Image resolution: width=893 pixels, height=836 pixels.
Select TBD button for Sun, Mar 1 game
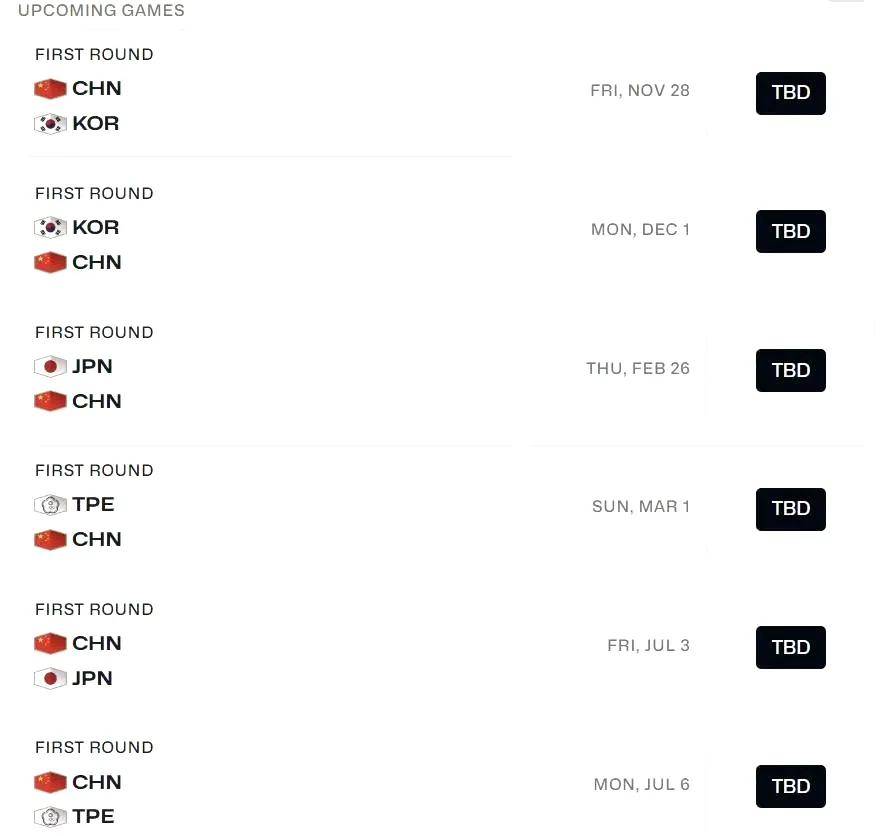[x=790, y=509]
